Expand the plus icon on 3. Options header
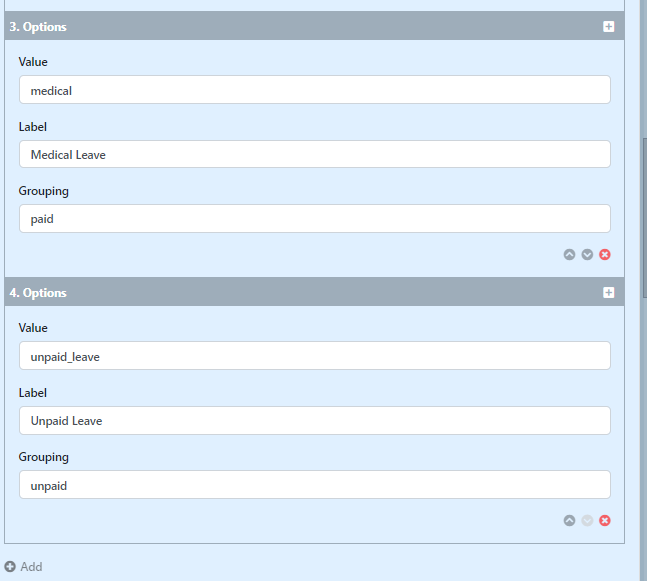Screen dimensions: 647x581 pos(608,27)
